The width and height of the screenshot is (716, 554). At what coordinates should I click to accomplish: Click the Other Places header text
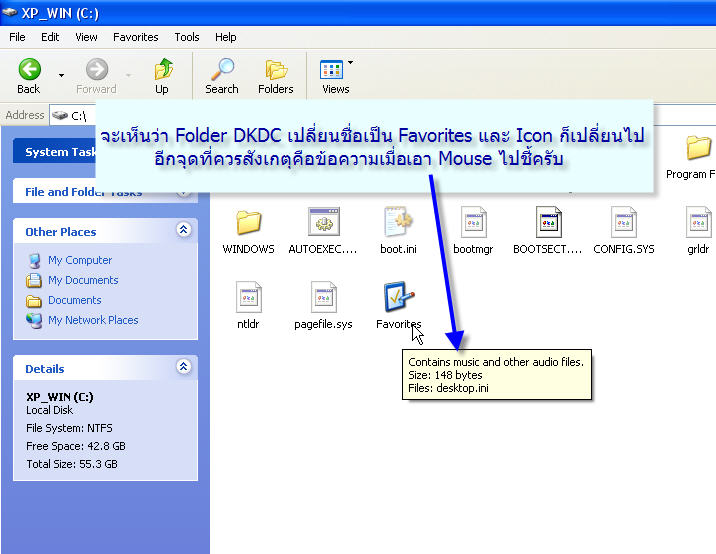[x=61, y=232]
